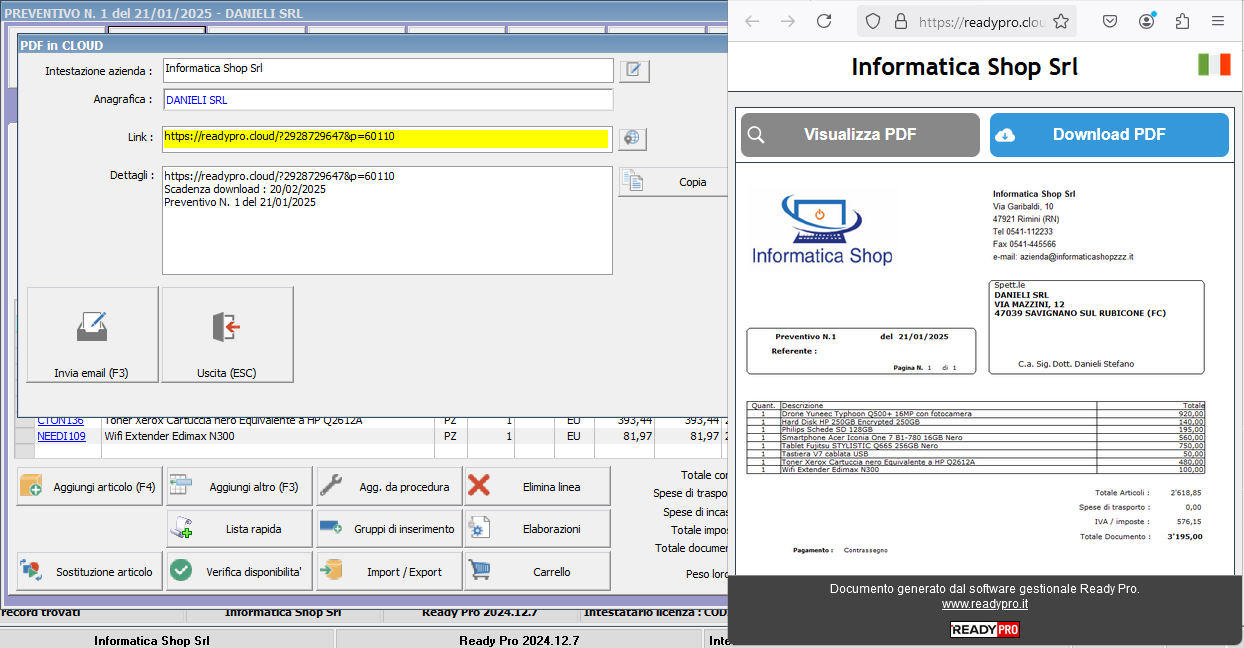The image size is (1244, 648).
Task: Click Verifica disponibilita' button
Action: tap(240, 572)
